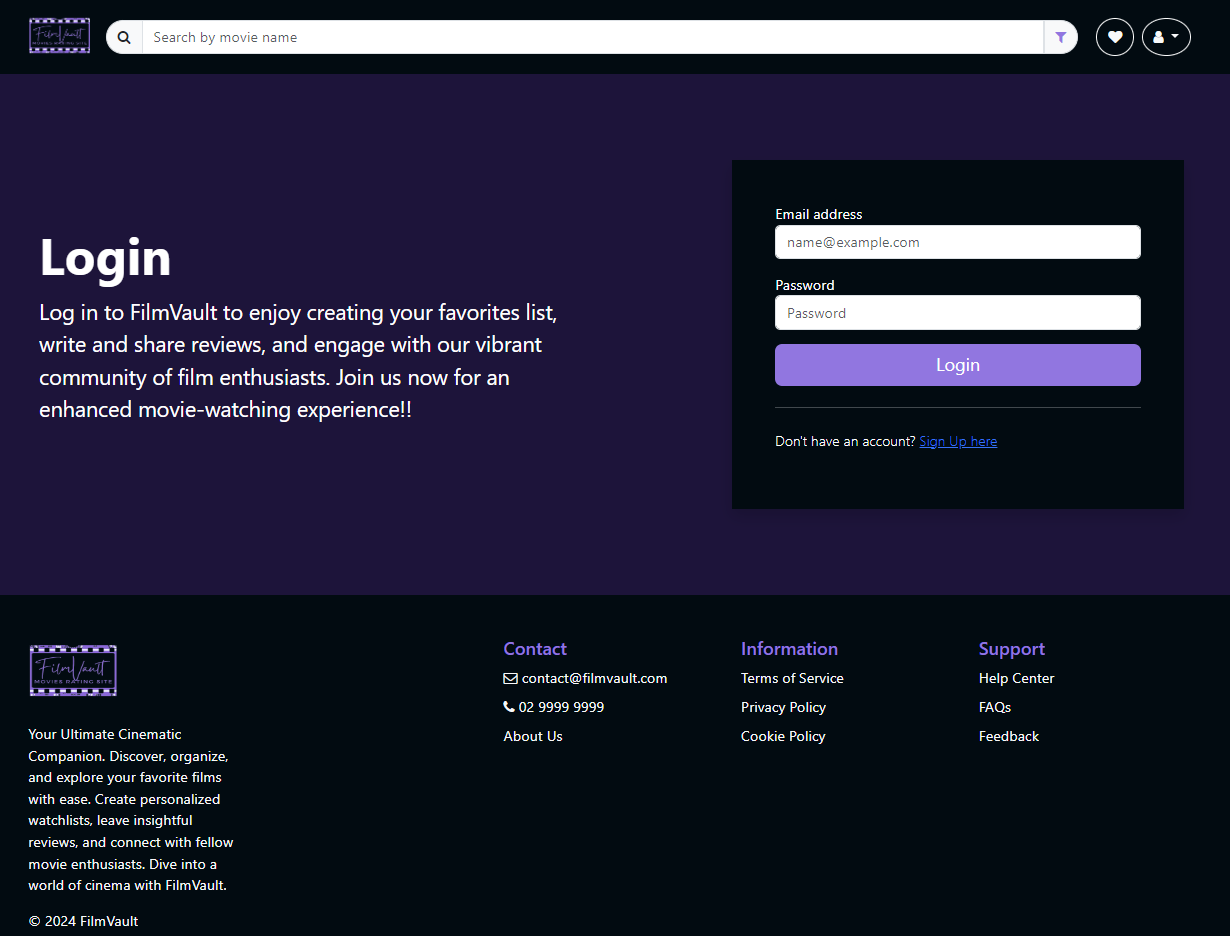The height and width of the screenshot is (936, 1230).
Task: Click into the Email address input
Action: click(957, 242)
